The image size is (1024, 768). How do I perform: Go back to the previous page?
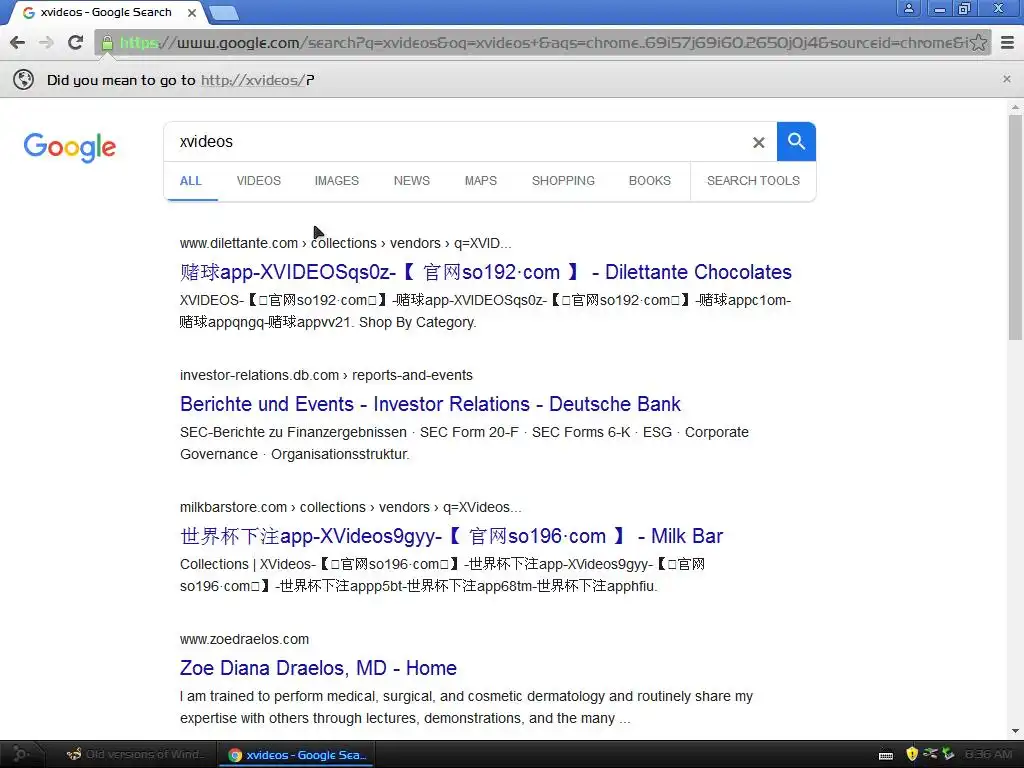[18, 42]
